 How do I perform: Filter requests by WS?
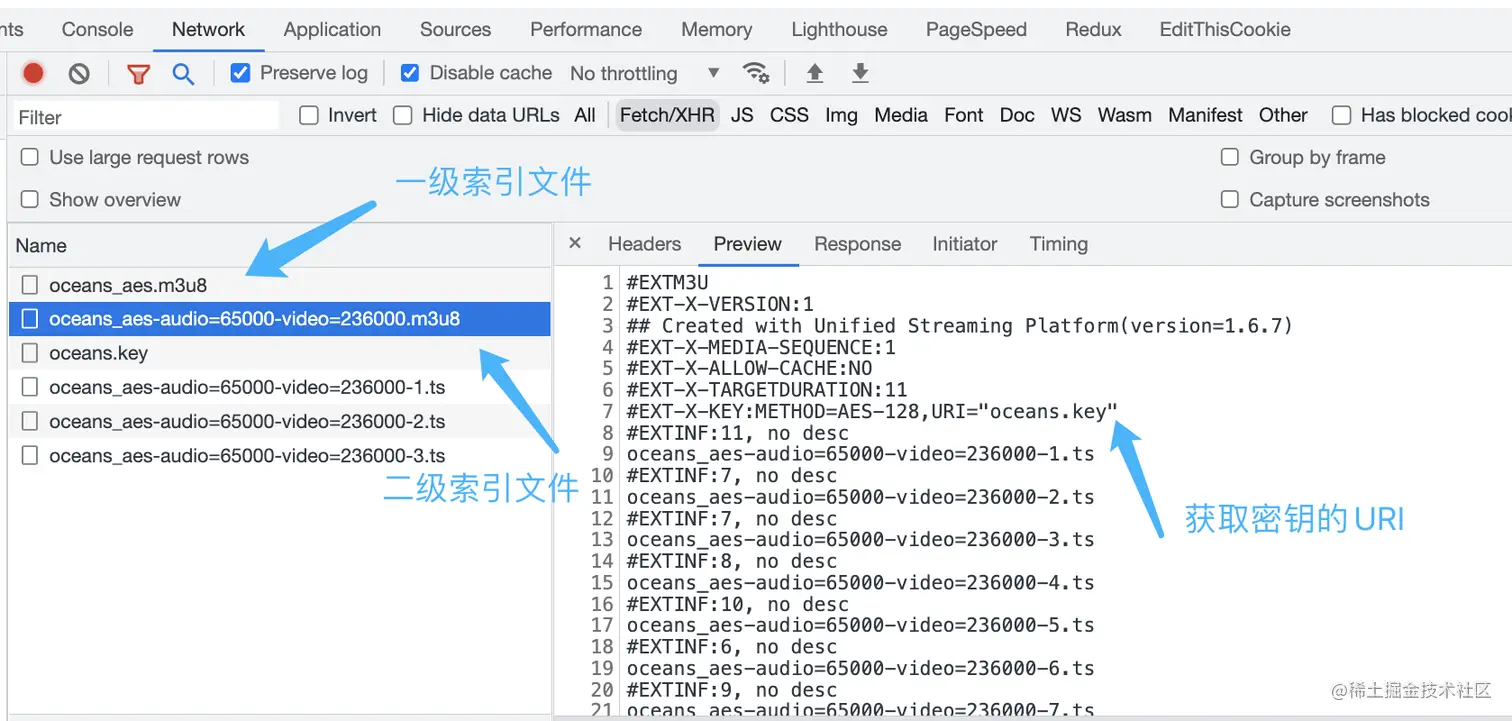point(1066,115)
